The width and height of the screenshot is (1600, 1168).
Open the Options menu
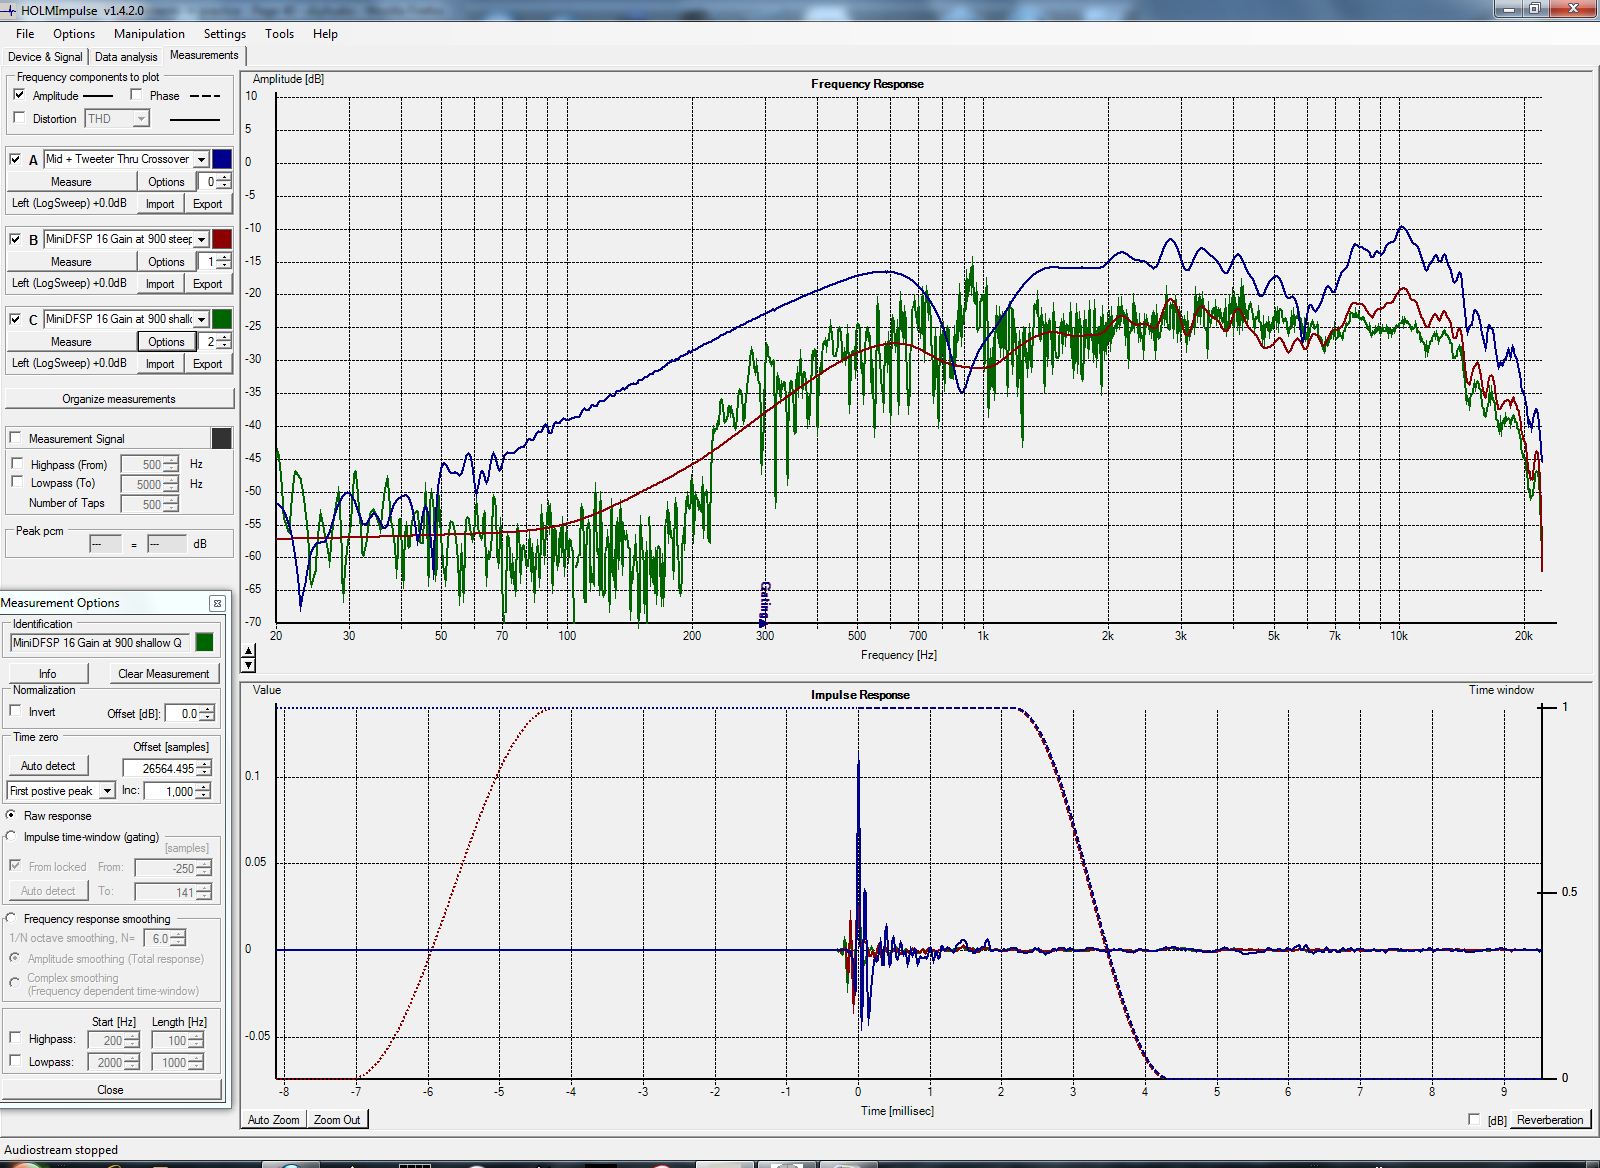coord(74,33)
